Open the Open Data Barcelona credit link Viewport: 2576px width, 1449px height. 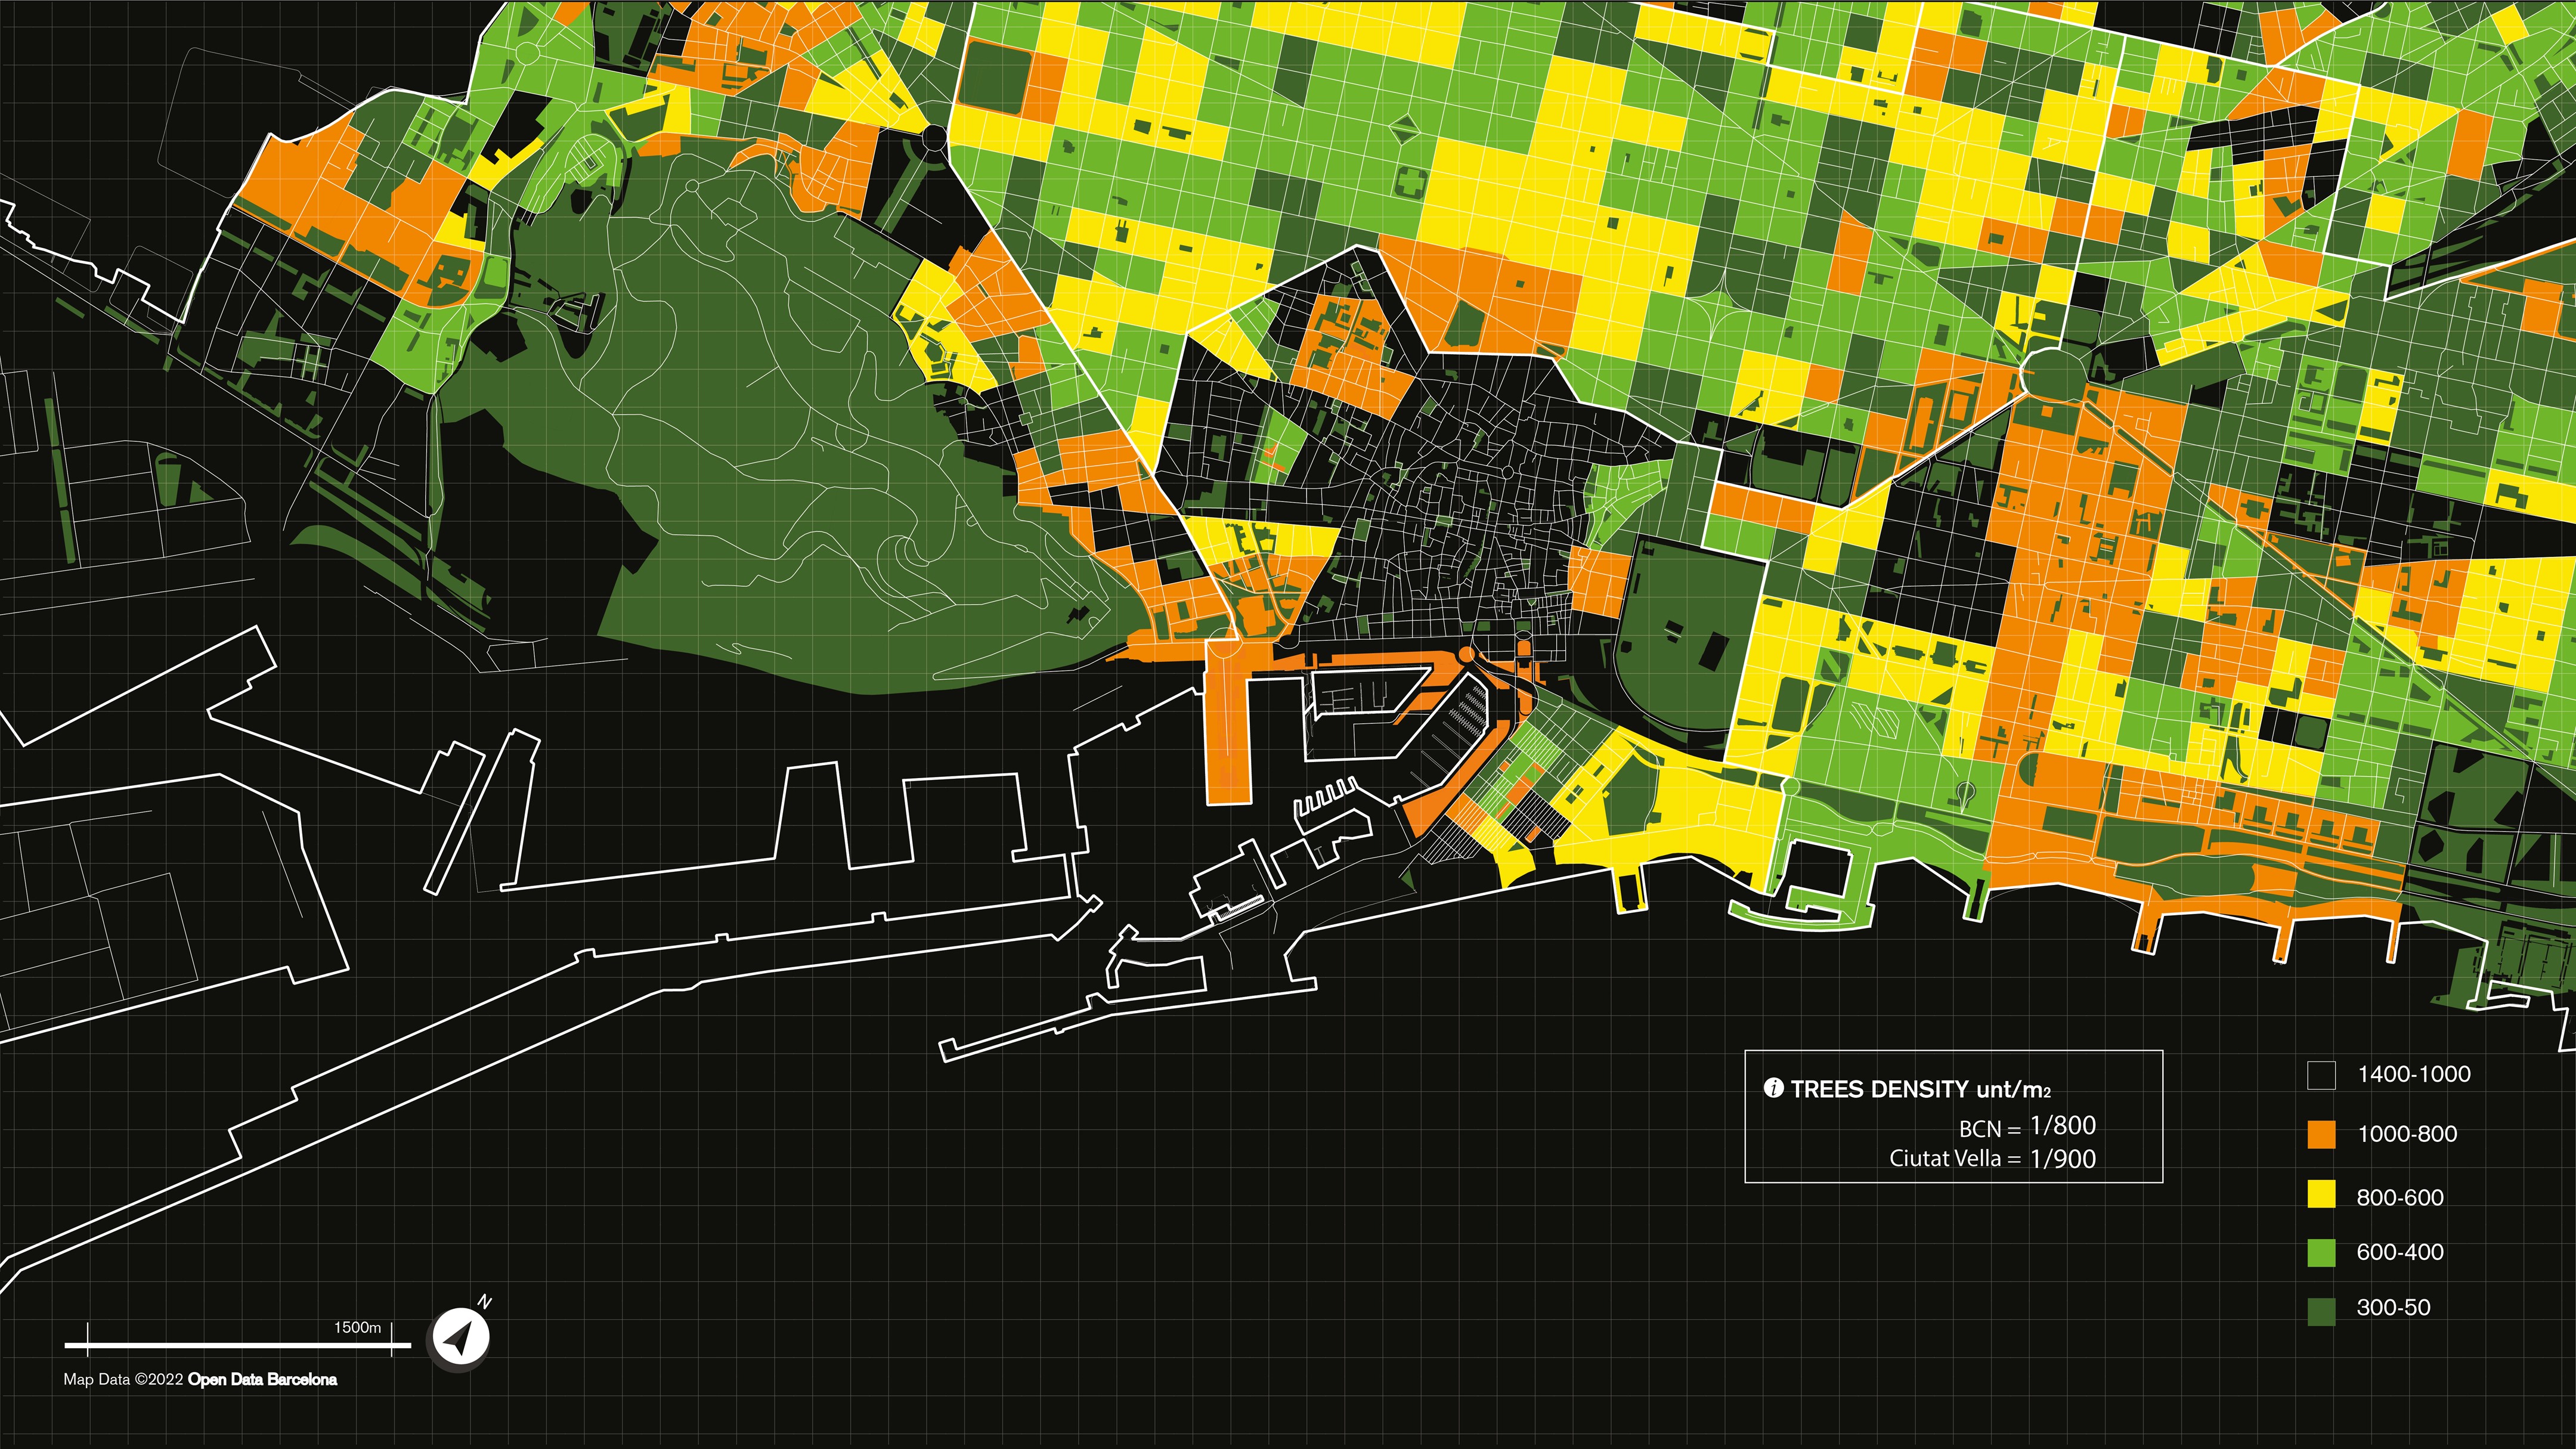click(x=262, y=1379)
